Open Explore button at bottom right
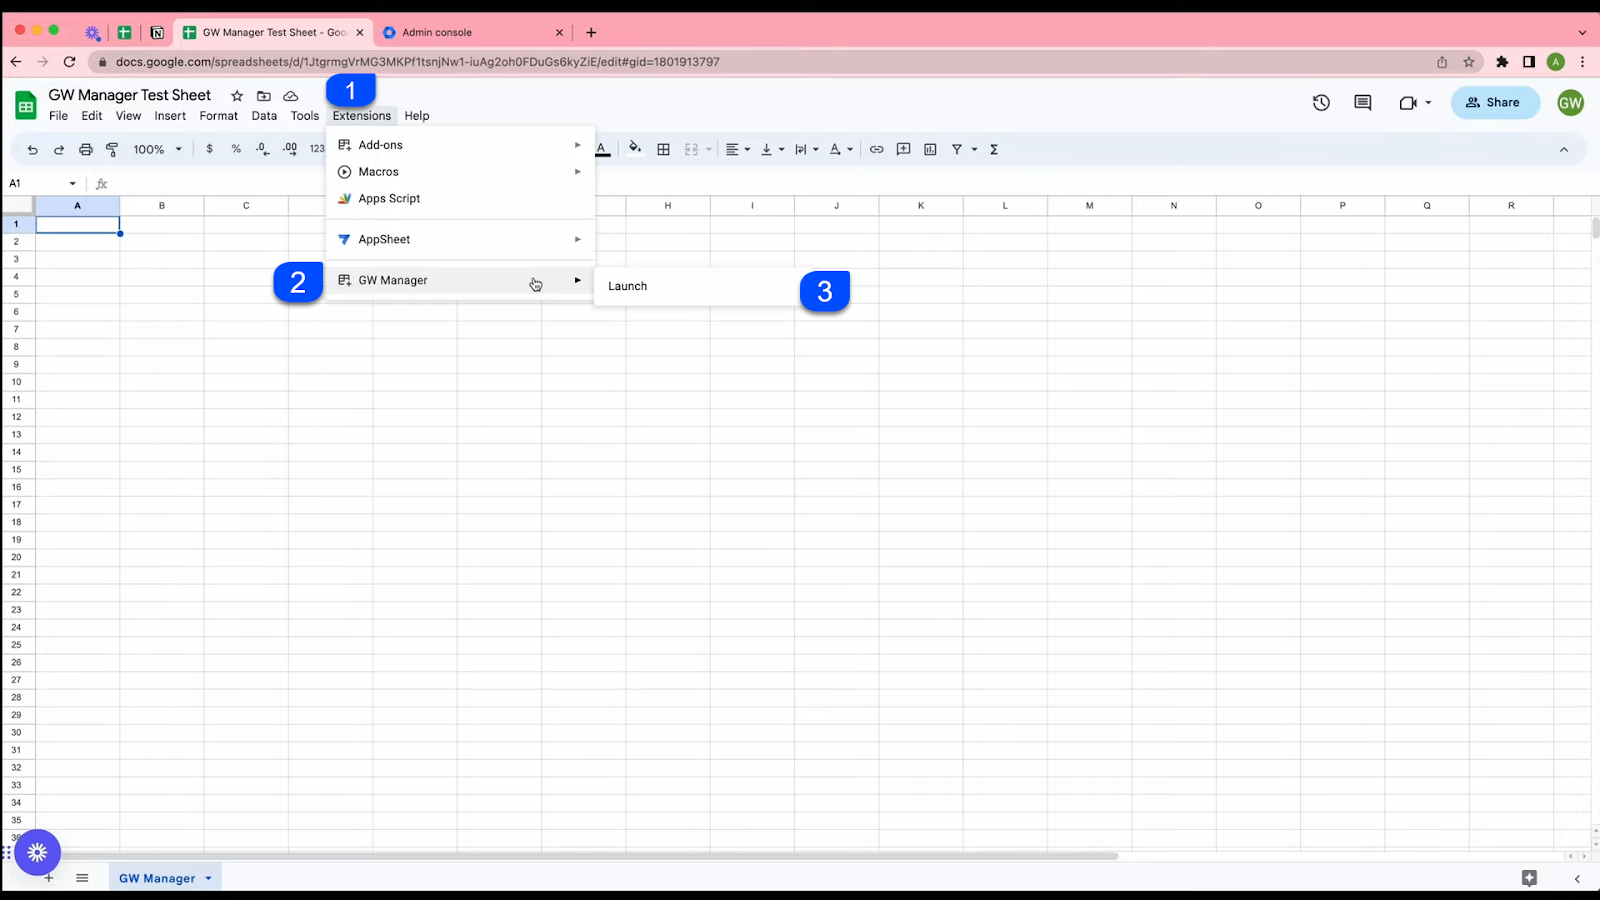1600x900 pixels. pos(1529,878)
